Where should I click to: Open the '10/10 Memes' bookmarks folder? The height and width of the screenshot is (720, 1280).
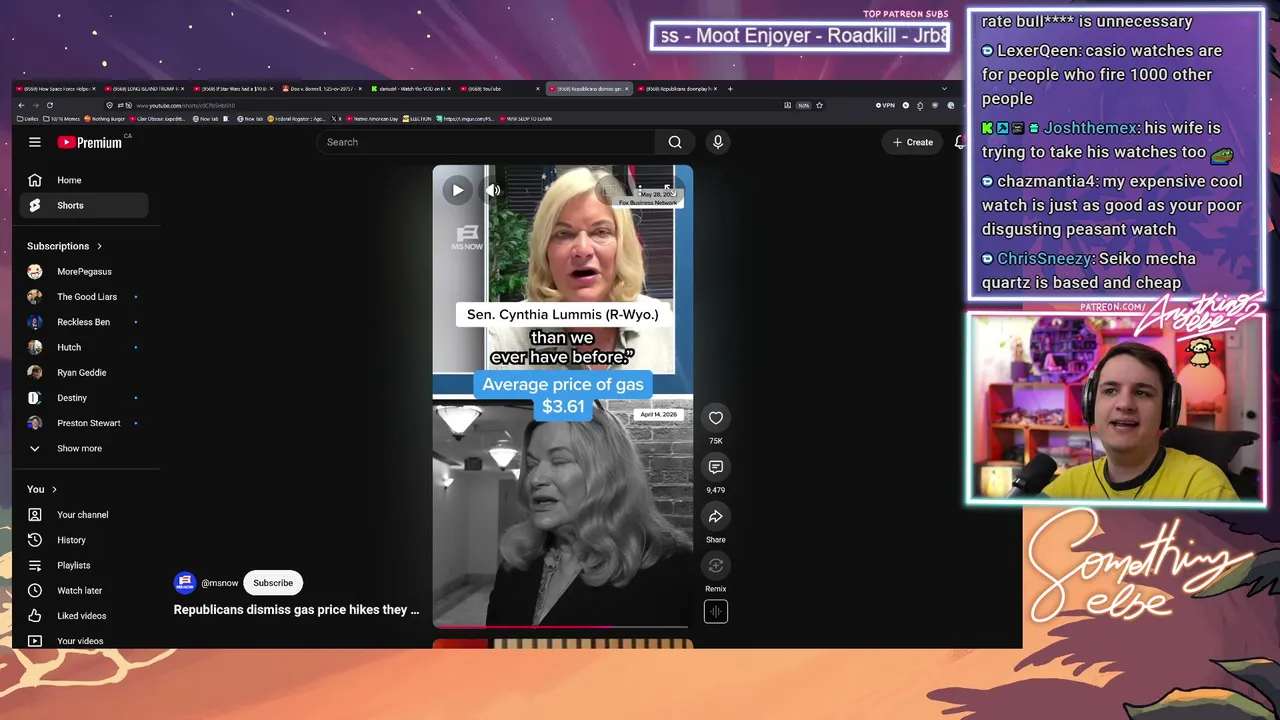click(x=61, y=119)
